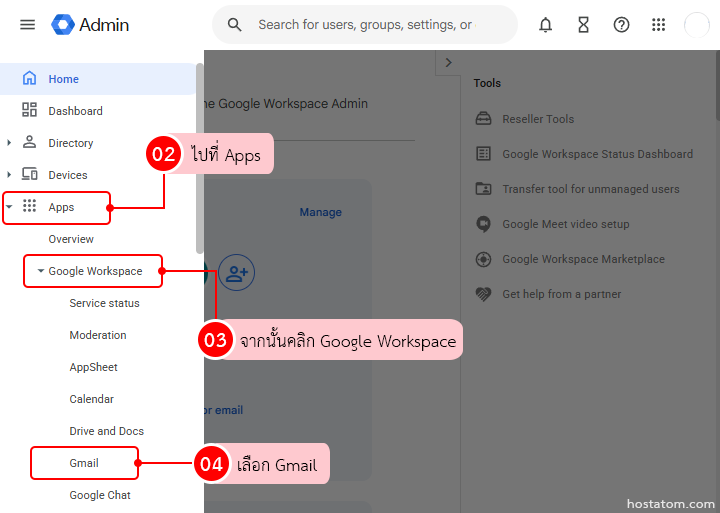Click the page scrollbar by the Tools panel
The height and width of the screenshot is (513, 720).
tap(718, 85)
